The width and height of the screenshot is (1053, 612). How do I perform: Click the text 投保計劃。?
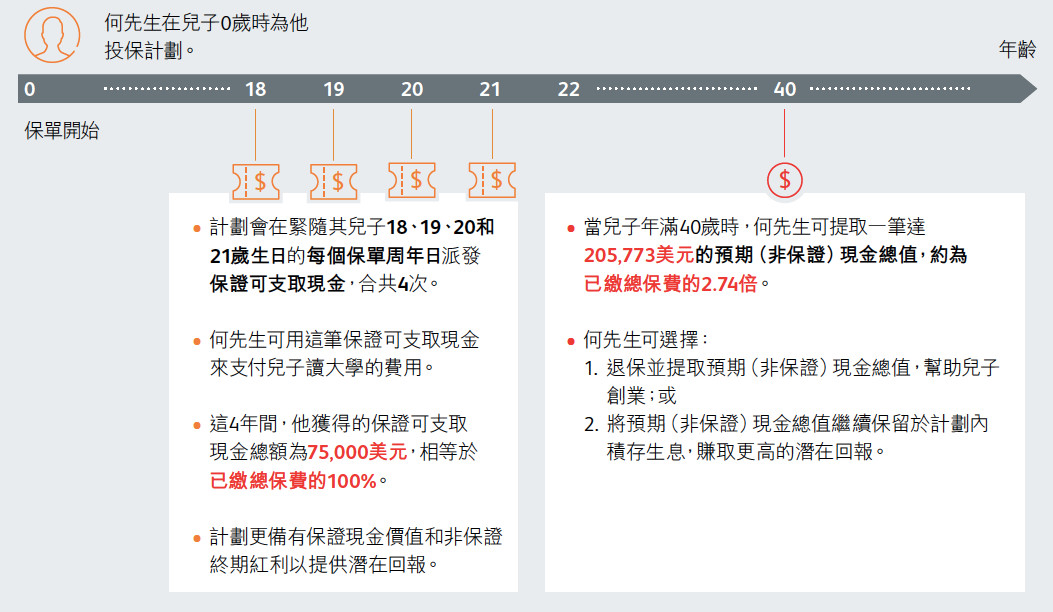coord(150,50)
